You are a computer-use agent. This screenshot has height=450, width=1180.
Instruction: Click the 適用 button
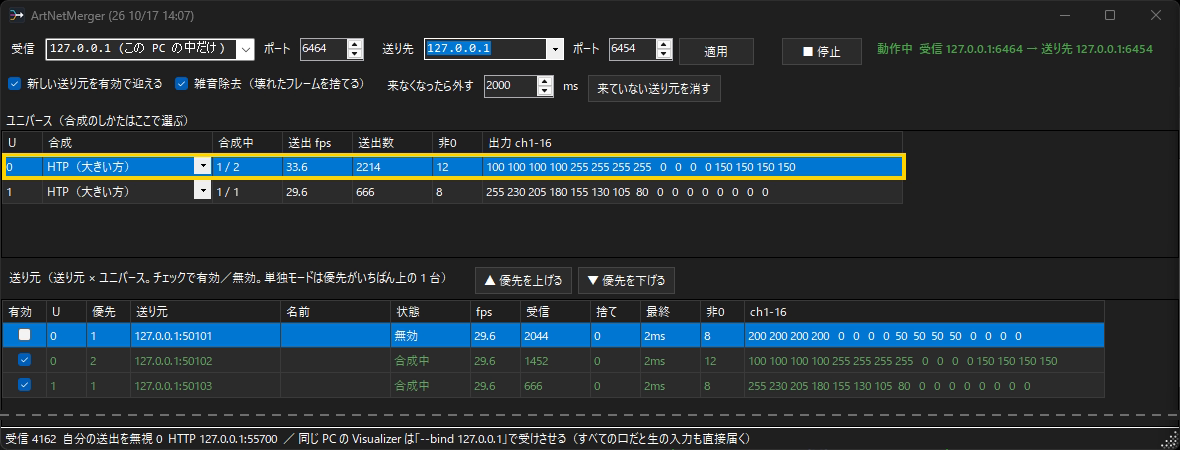pos(716,52)
